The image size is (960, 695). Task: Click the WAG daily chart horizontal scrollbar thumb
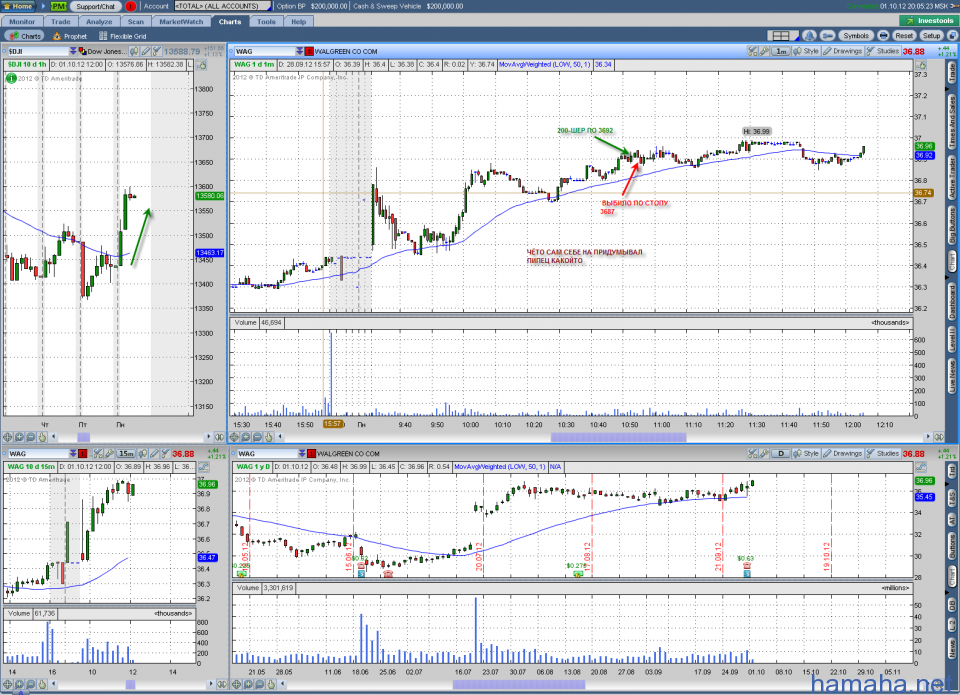[x=519, y=685]
